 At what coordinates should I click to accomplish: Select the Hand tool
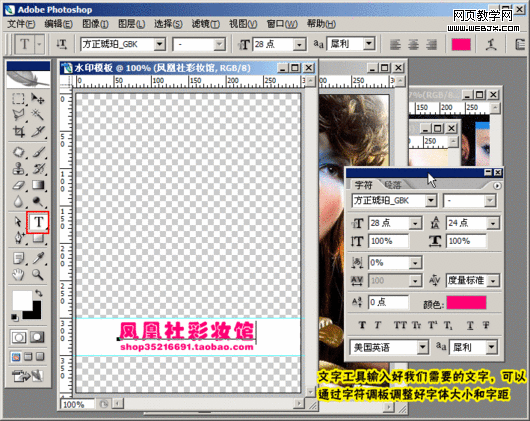(x=18, y=275)
